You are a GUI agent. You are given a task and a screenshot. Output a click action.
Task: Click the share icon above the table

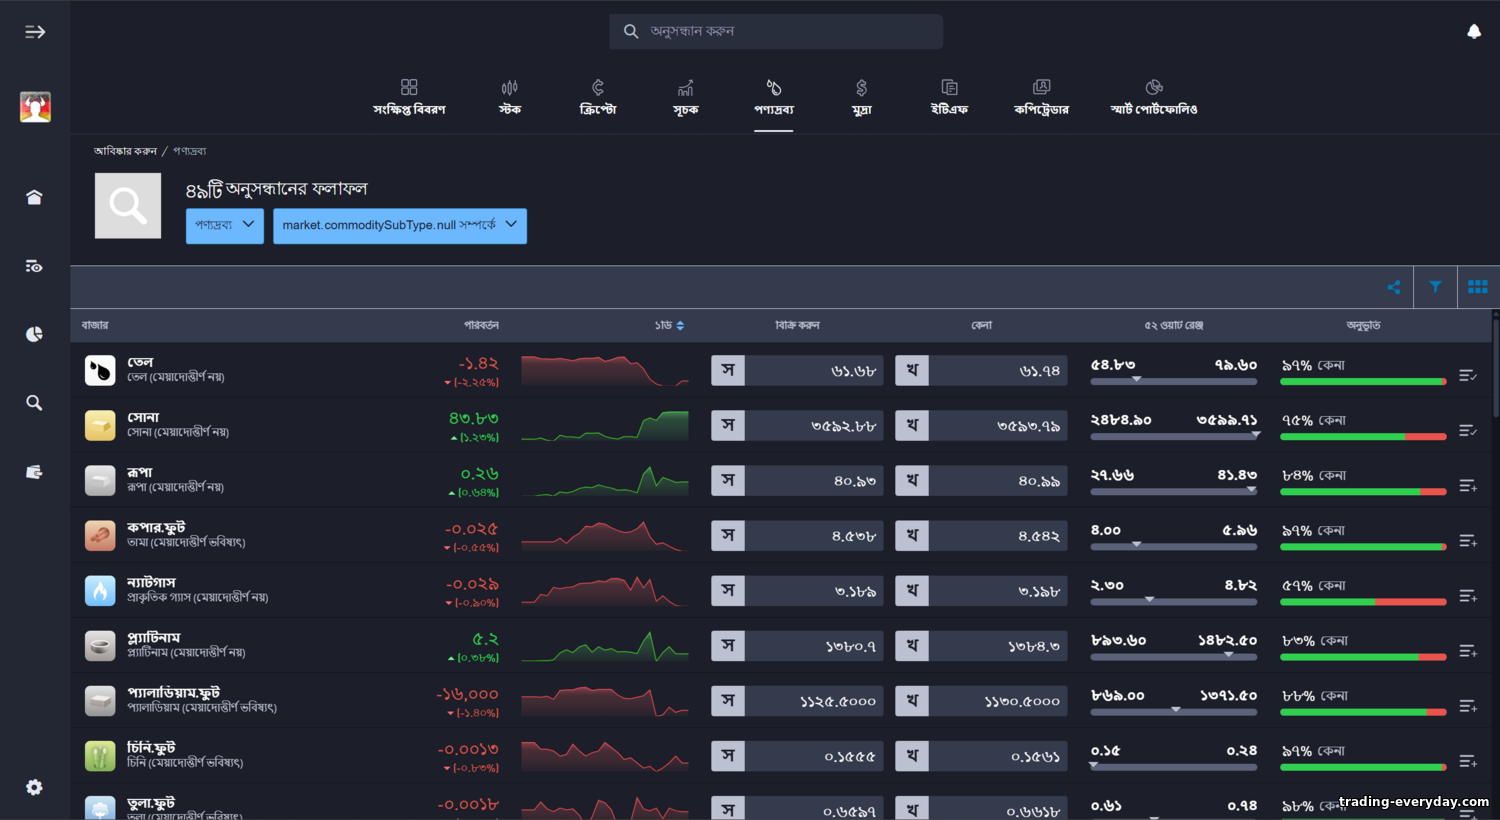(1393, 287)
